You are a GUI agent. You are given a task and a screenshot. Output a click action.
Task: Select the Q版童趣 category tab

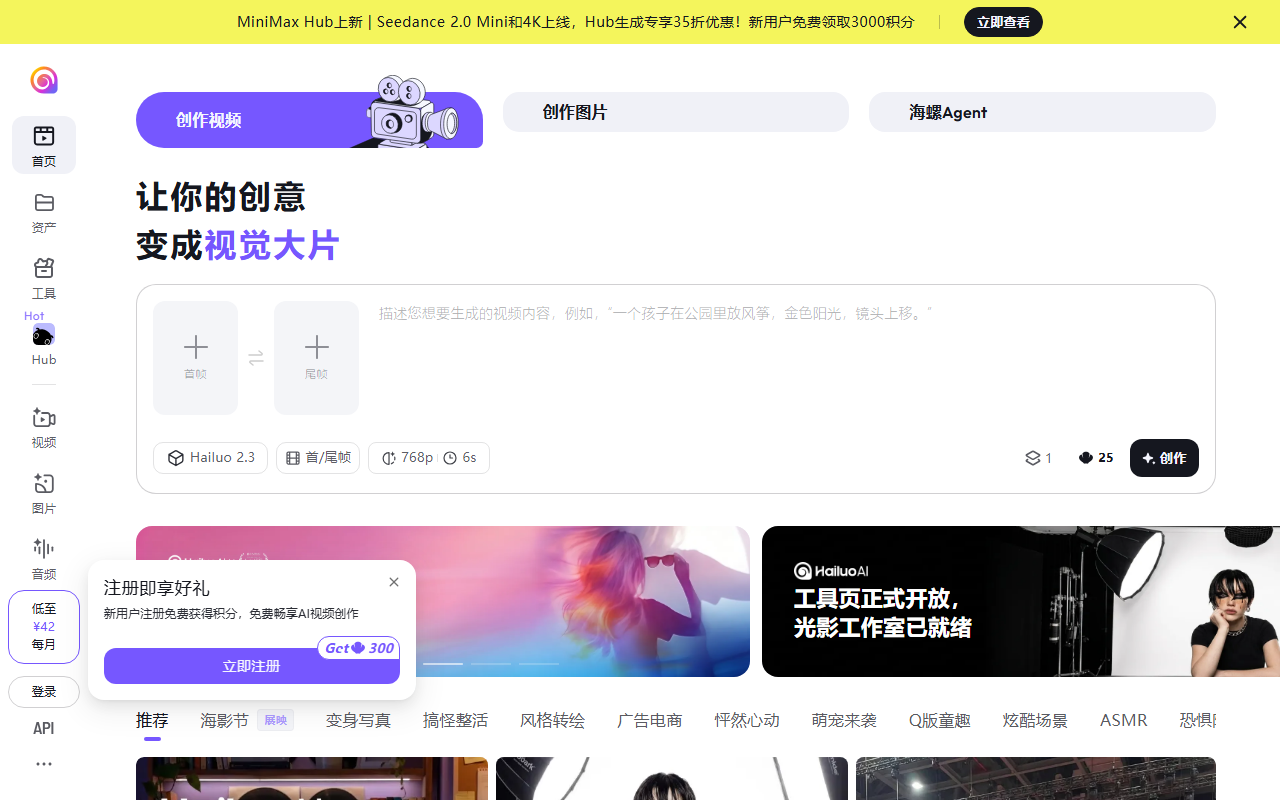click(x=940, y=720)
